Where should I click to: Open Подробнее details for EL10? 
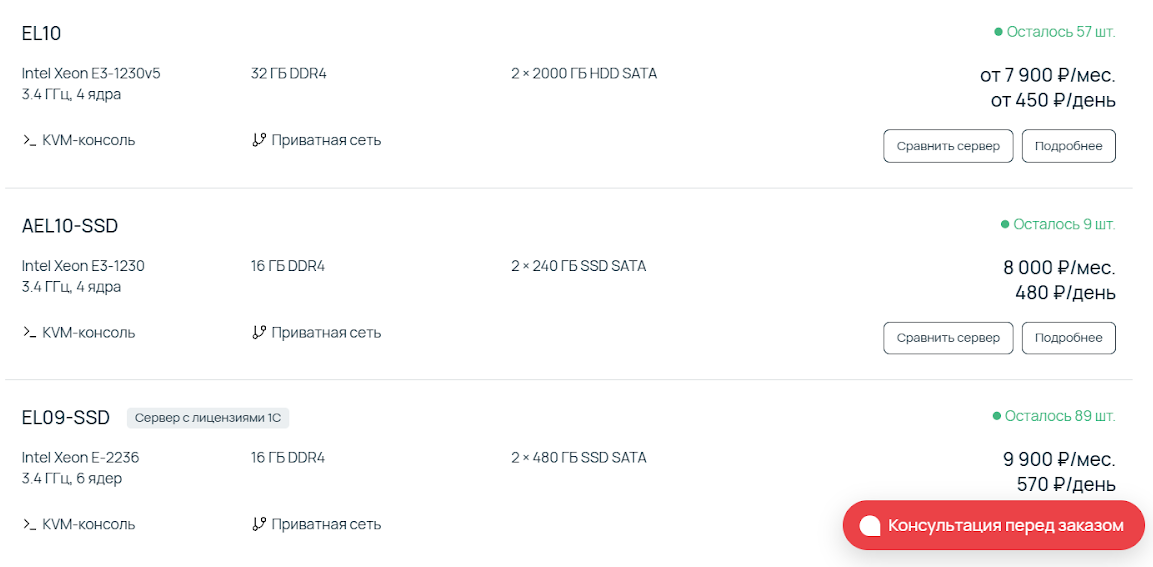point(1068,146)
